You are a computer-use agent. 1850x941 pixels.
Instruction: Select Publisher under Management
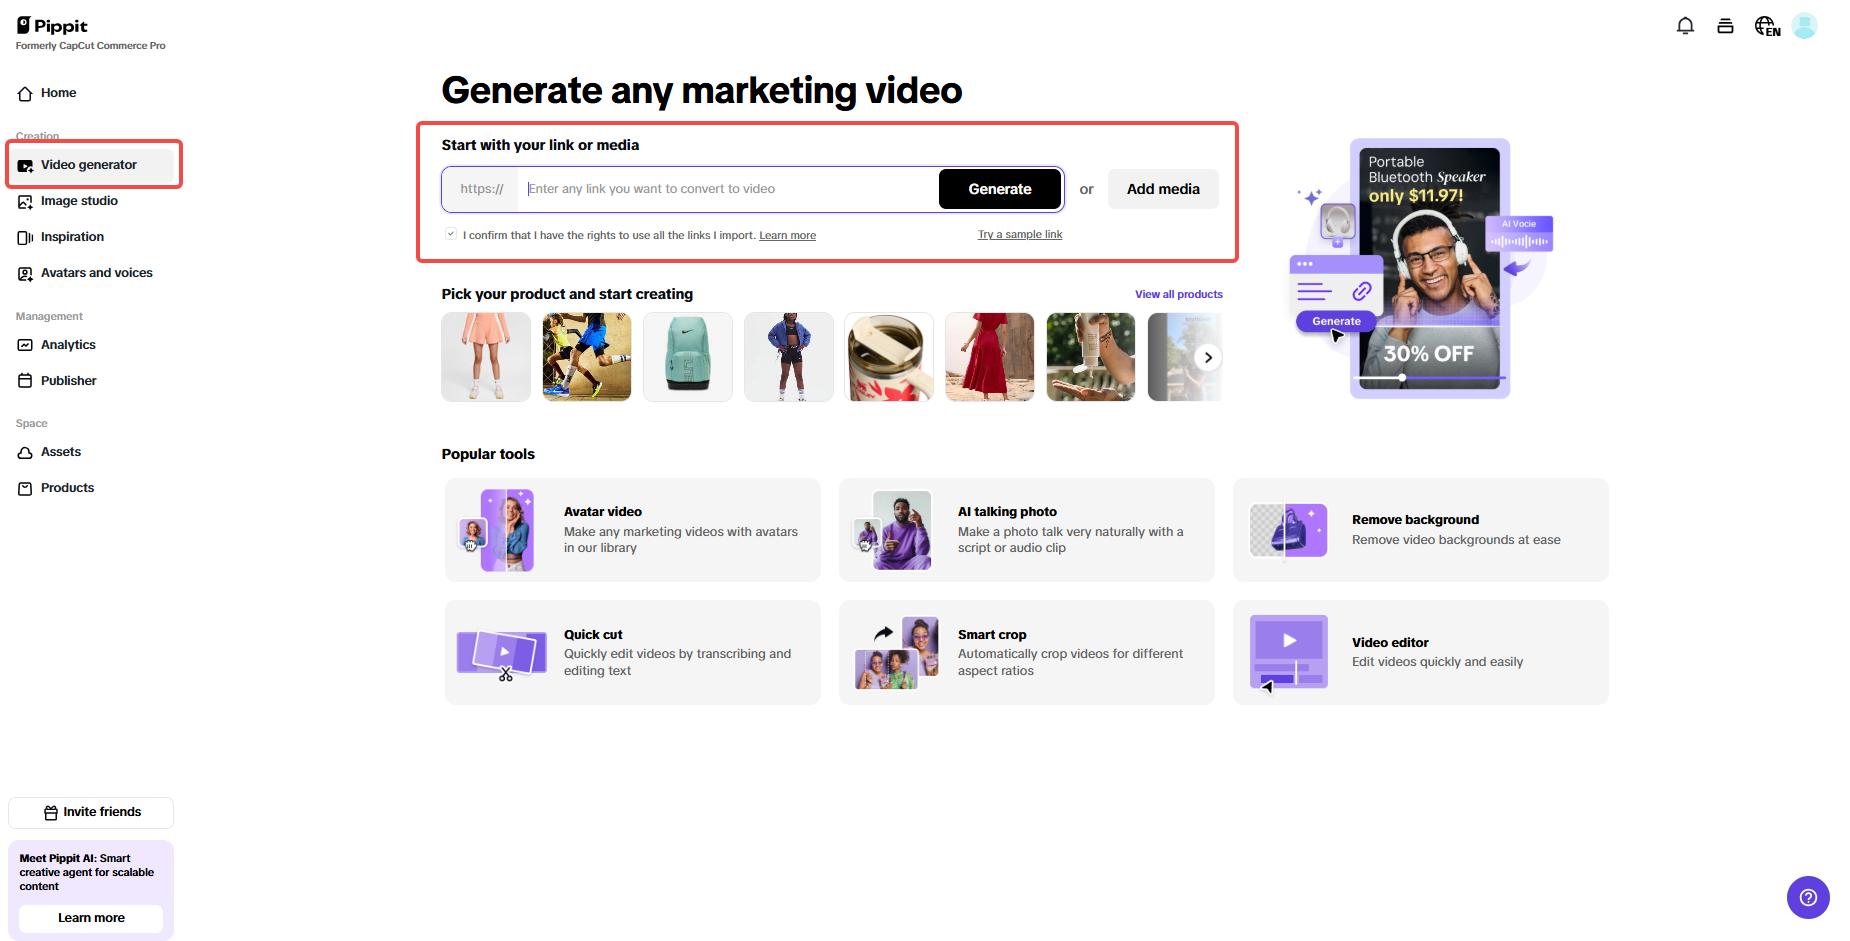(68, 380)
